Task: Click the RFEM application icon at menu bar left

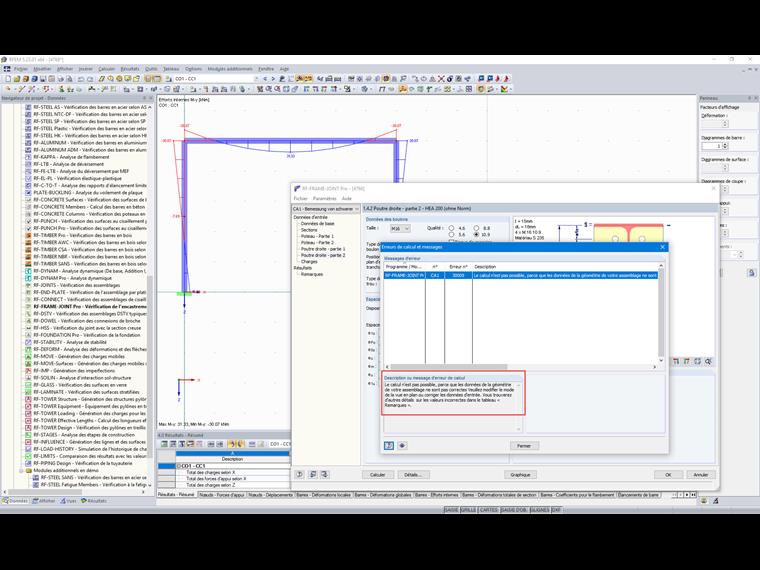Action: coord(7,69)
